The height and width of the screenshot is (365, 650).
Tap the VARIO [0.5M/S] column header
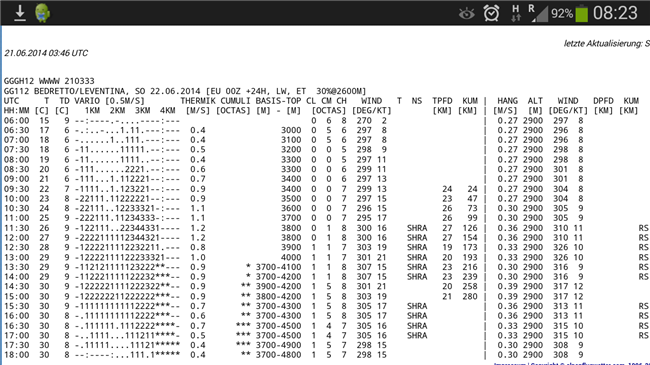pos(109,101)
